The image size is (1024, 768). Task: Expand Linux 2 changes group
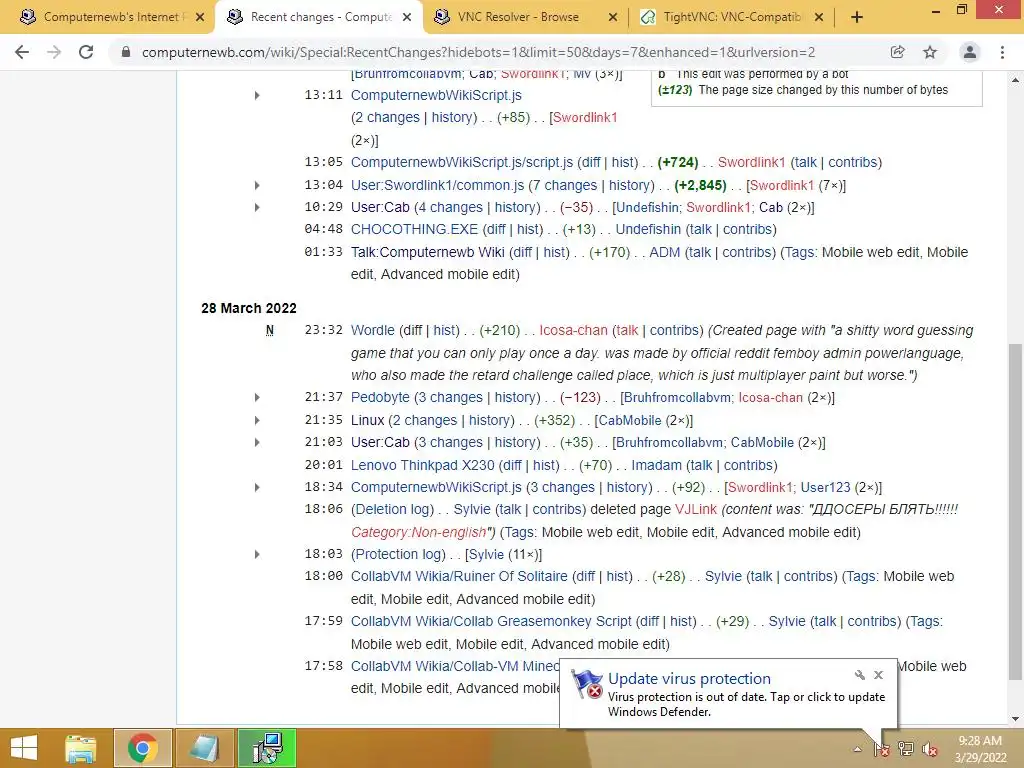click(257, 421)
